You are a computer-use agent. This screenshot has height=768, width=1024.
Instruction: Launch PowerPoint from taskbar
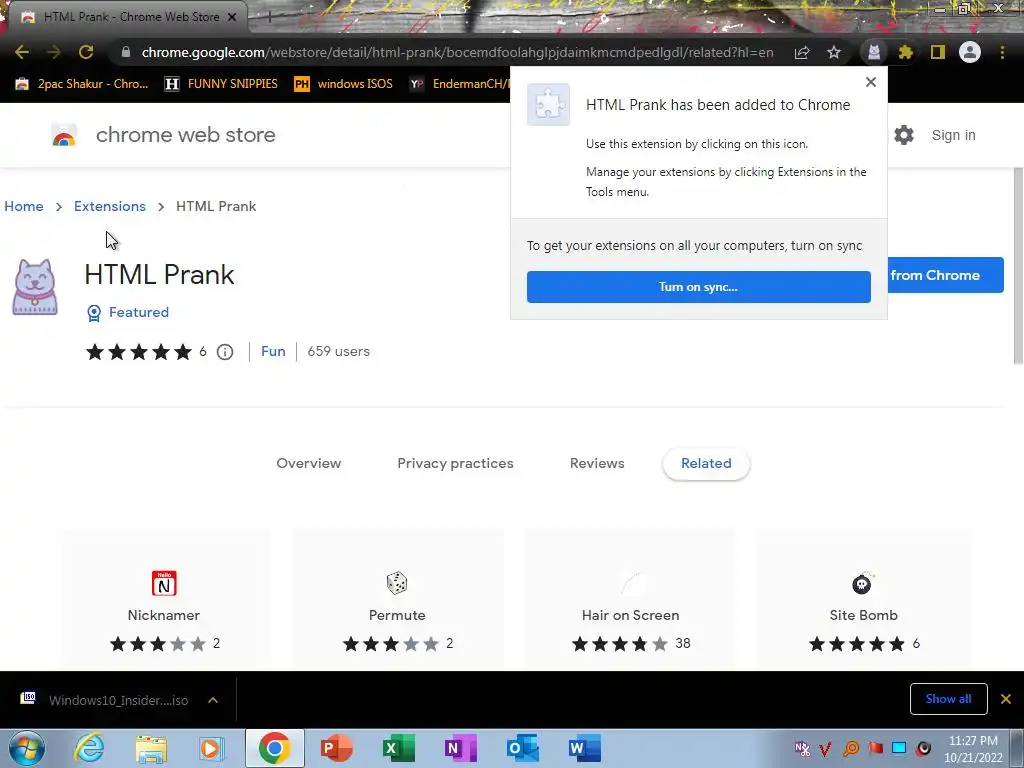(x=337, y=748)
